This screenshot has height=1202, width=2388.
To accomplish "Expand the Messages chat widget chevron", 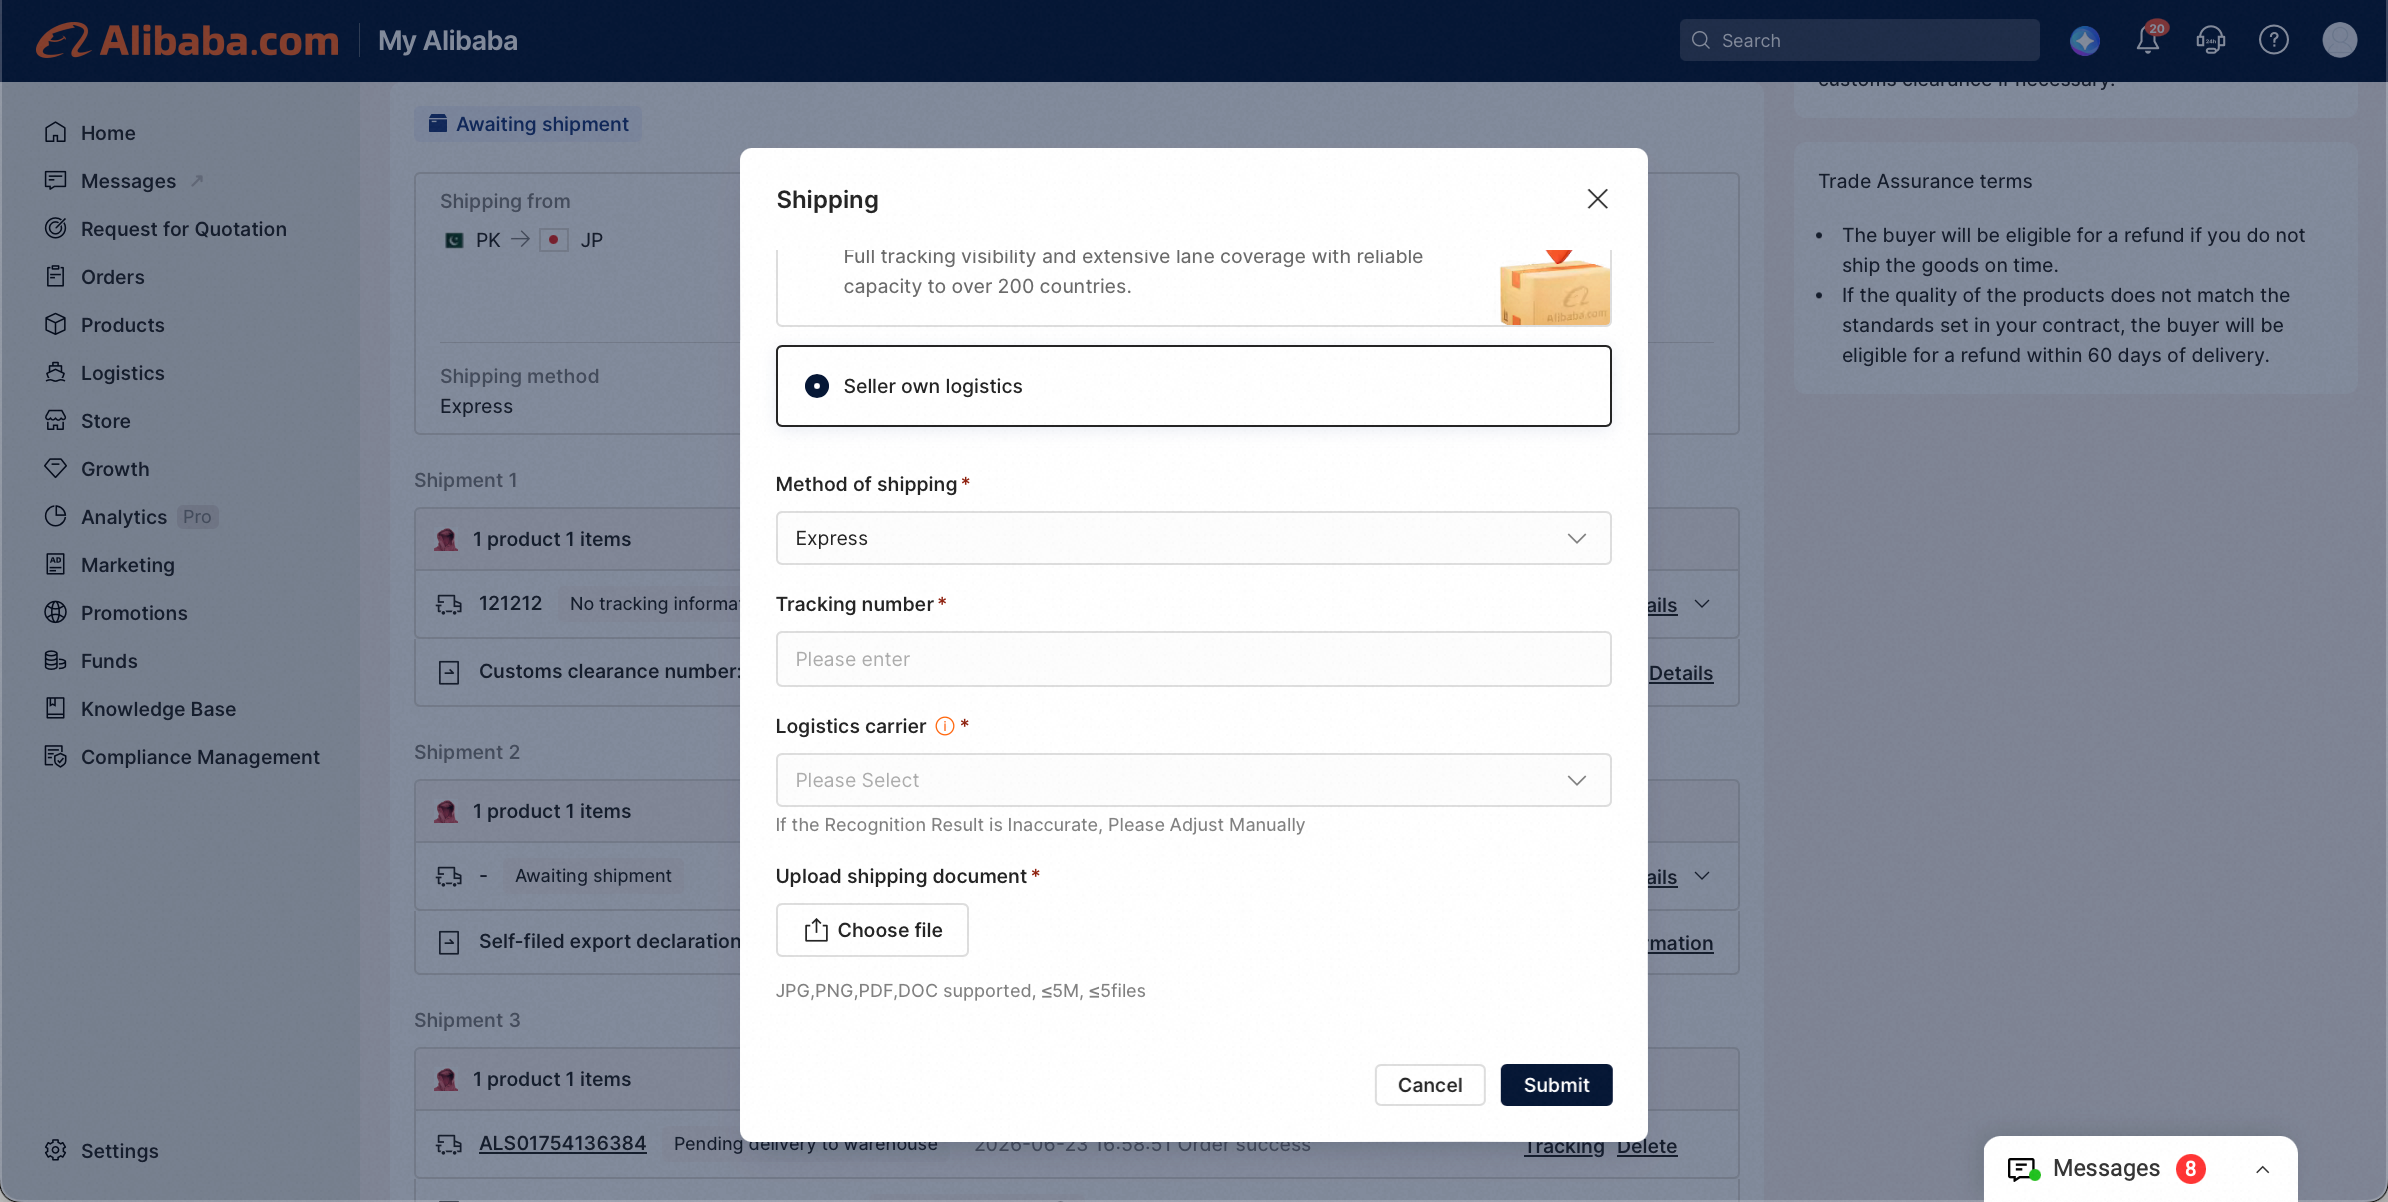I will [x=2262, y=1169].
